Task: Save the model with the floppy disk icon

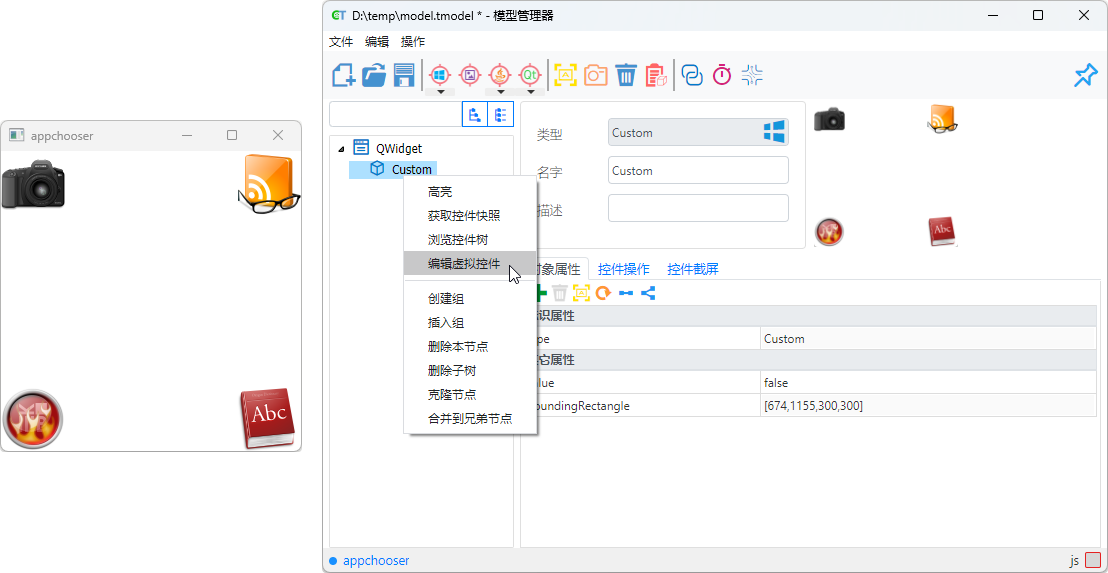Action: click(x=404, y=75)
